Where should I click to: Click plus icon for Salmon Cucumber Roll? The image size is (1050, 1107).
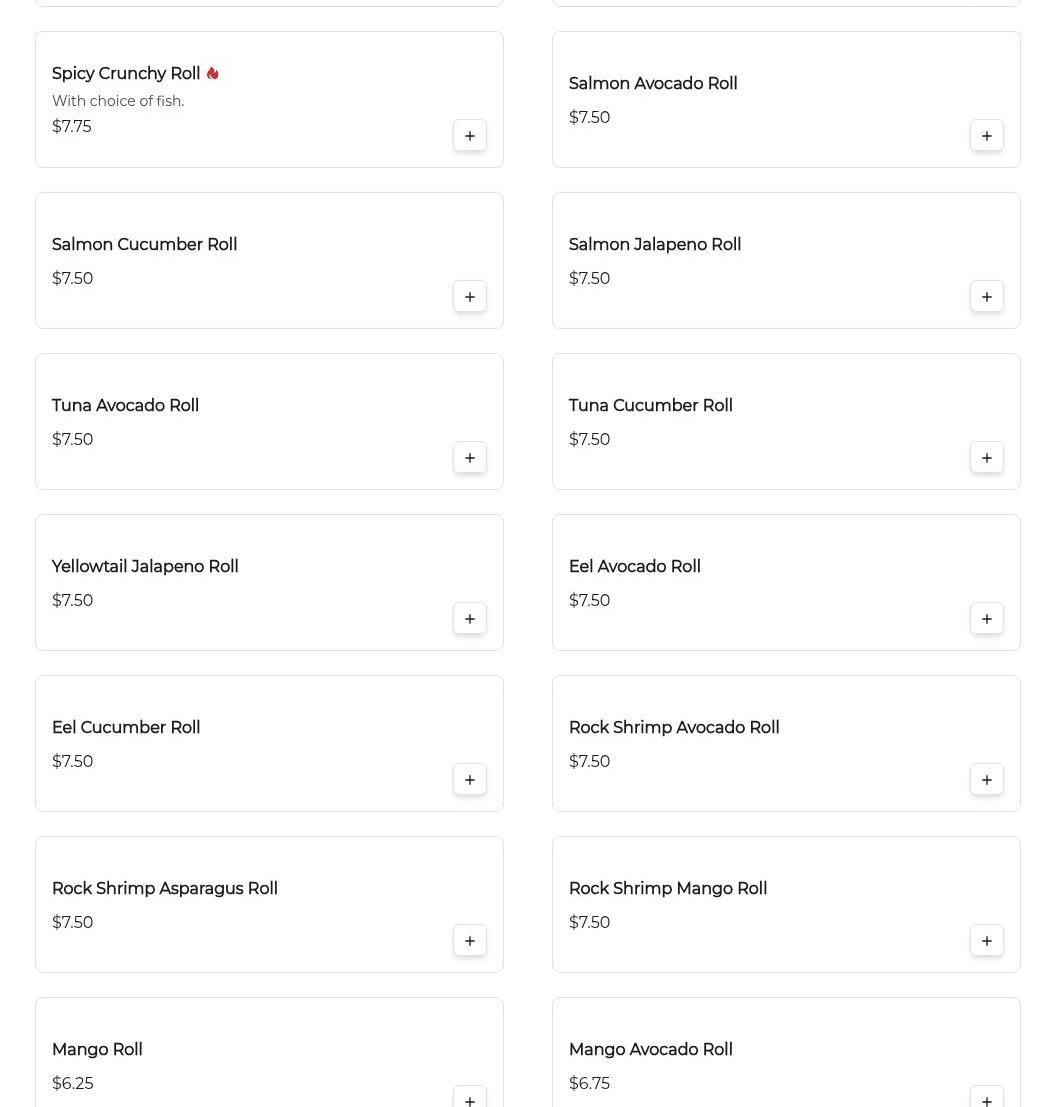[470, 297]
